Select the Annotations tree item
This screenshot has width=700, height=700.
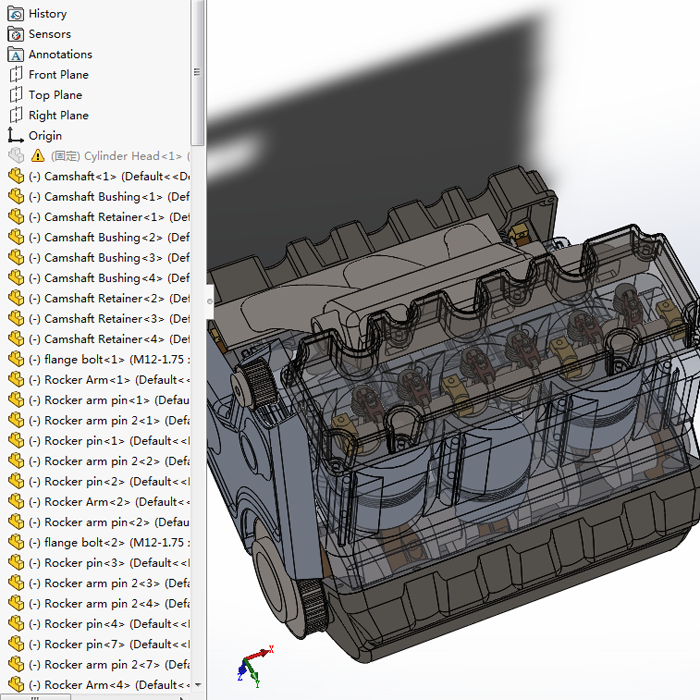point(60,54)
